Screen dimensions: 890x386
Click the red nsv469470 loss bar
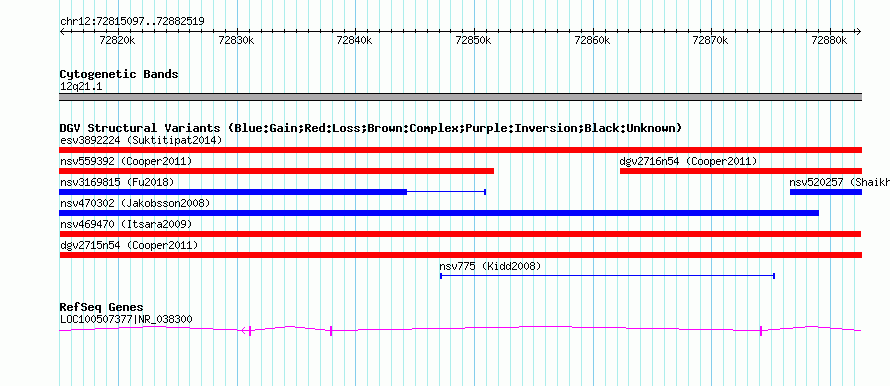pyautogui.click(x=460, y=234)
